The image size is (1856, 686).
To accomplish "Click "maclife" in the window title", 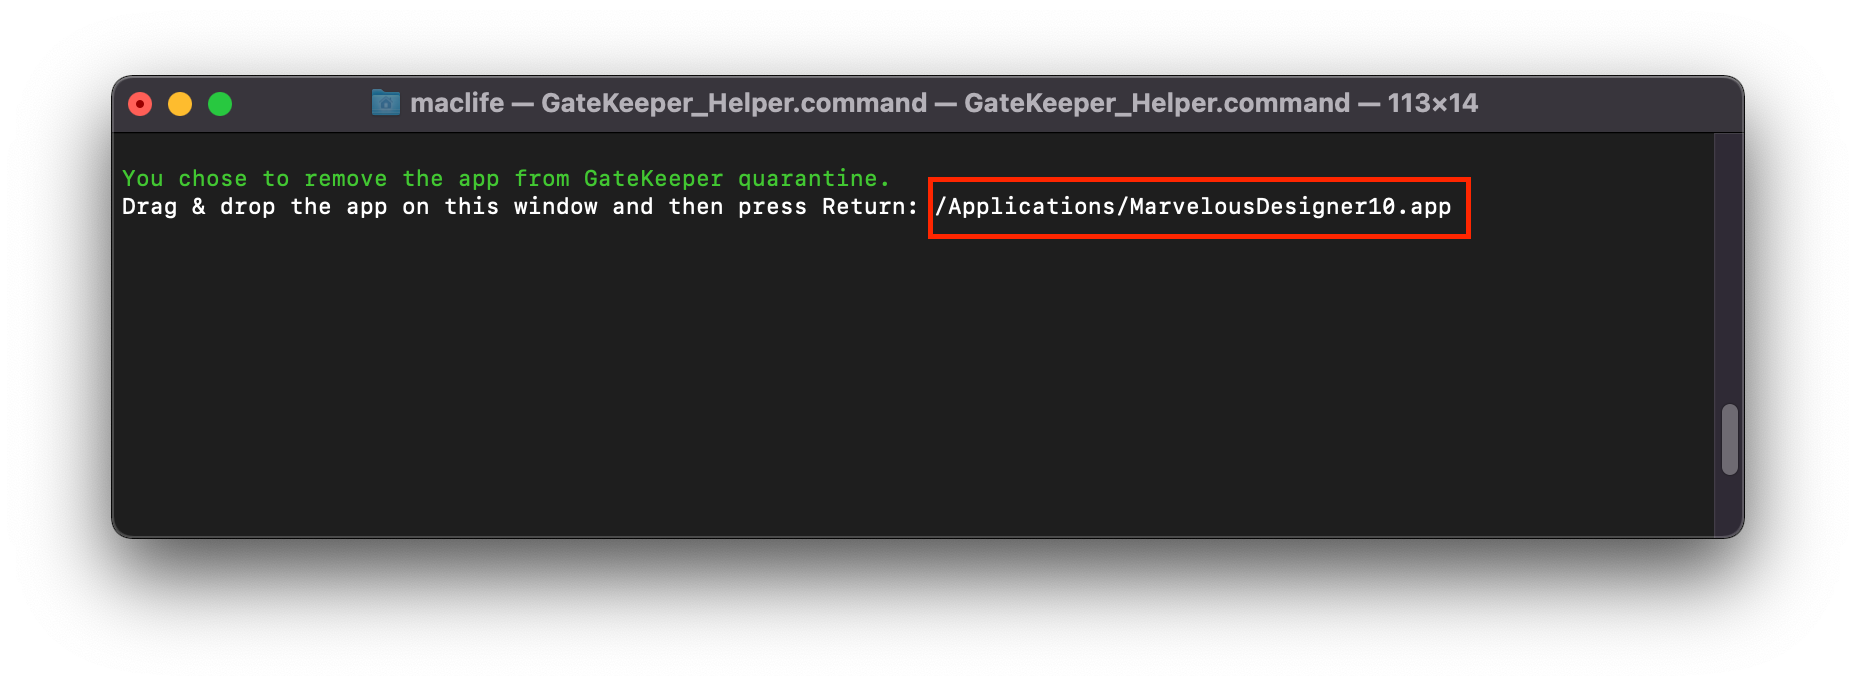I will (457, 103).
